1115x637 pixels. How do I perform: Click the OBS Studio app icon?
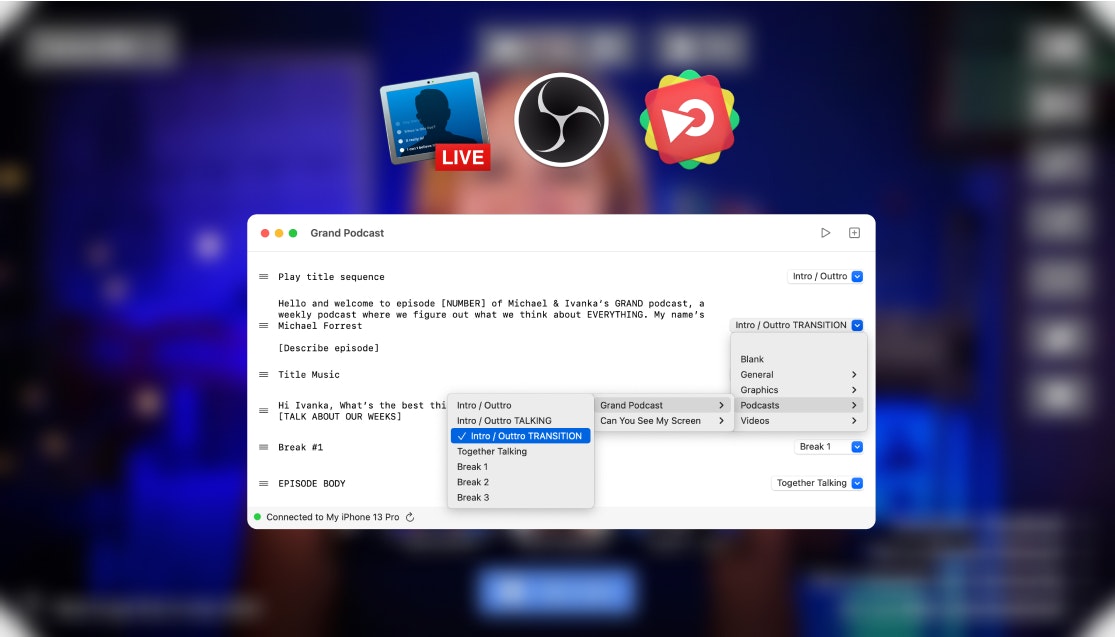click(561, 120)
